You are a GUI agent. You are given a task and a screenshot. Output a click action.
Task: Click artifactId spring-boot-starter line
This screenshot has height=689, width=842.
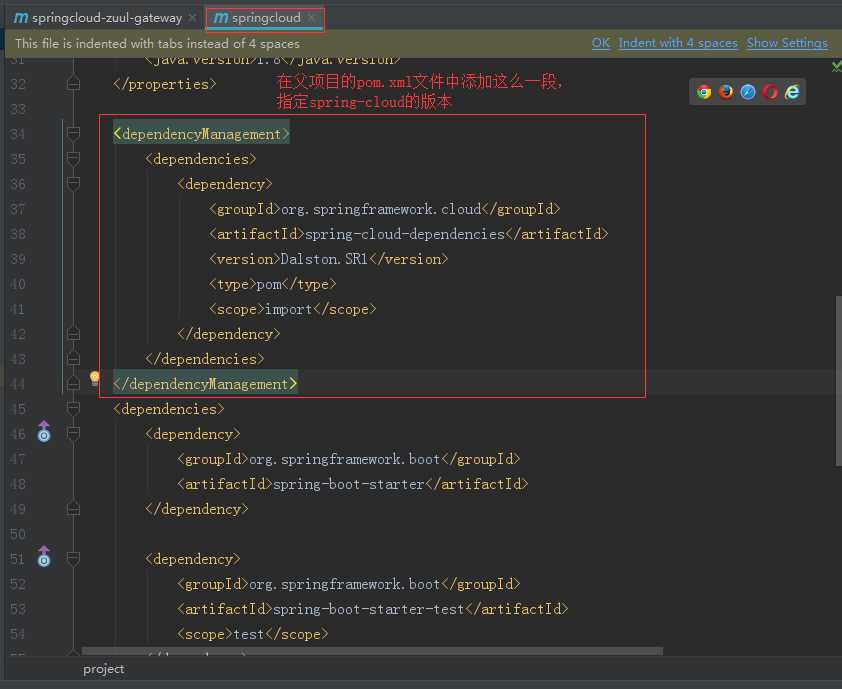[x=353, y=484]
